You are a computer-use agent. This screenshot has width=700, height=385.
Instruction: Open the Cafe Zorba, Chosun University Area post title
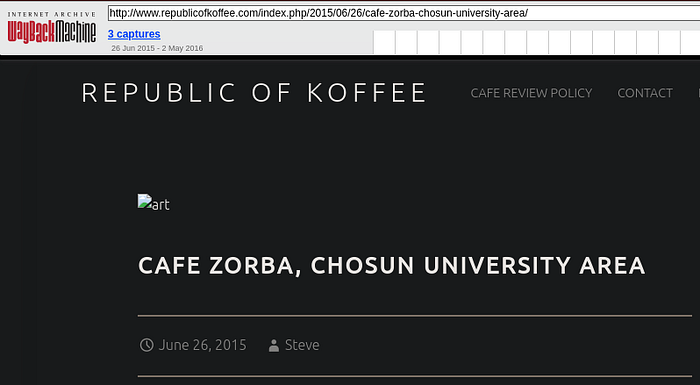(392, 265)
